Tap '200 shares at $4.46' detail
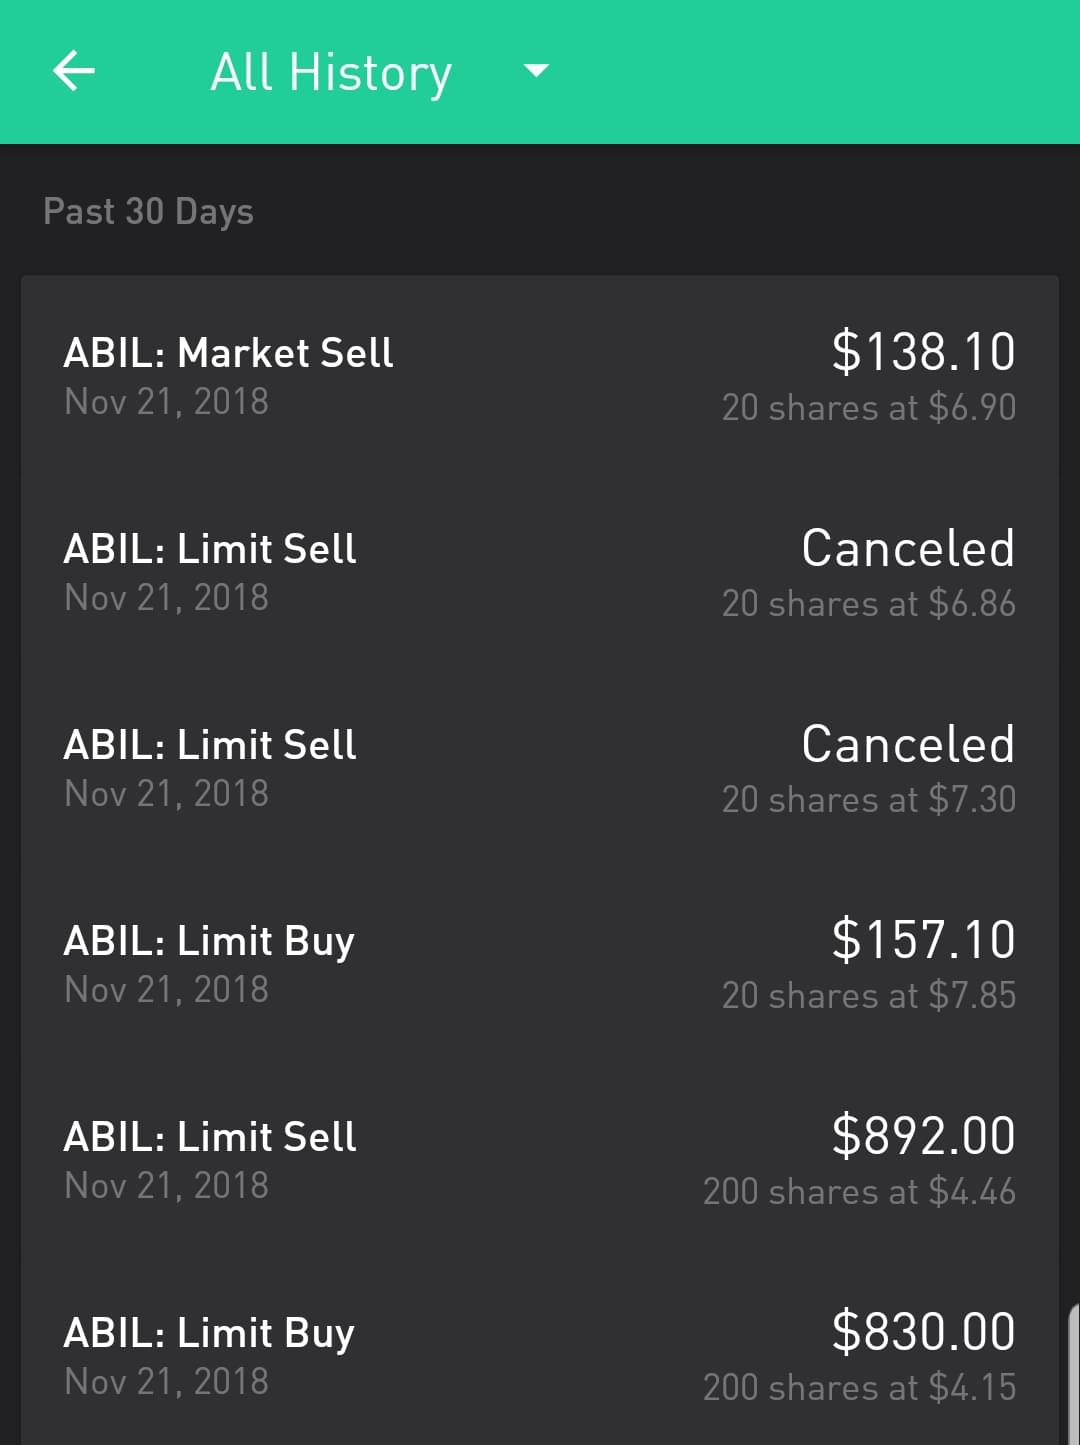The height and width of the screenshot is (1445, 1080). point(859,1192)
